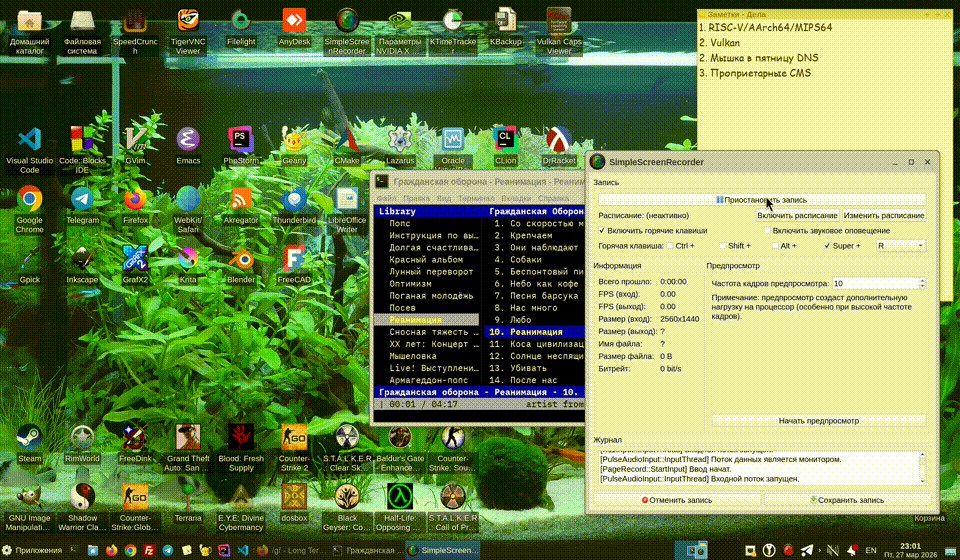Launch the AnyDesk desktop shortcut
The width and height of the screenshot is (960, 560).
coord(294,28)
